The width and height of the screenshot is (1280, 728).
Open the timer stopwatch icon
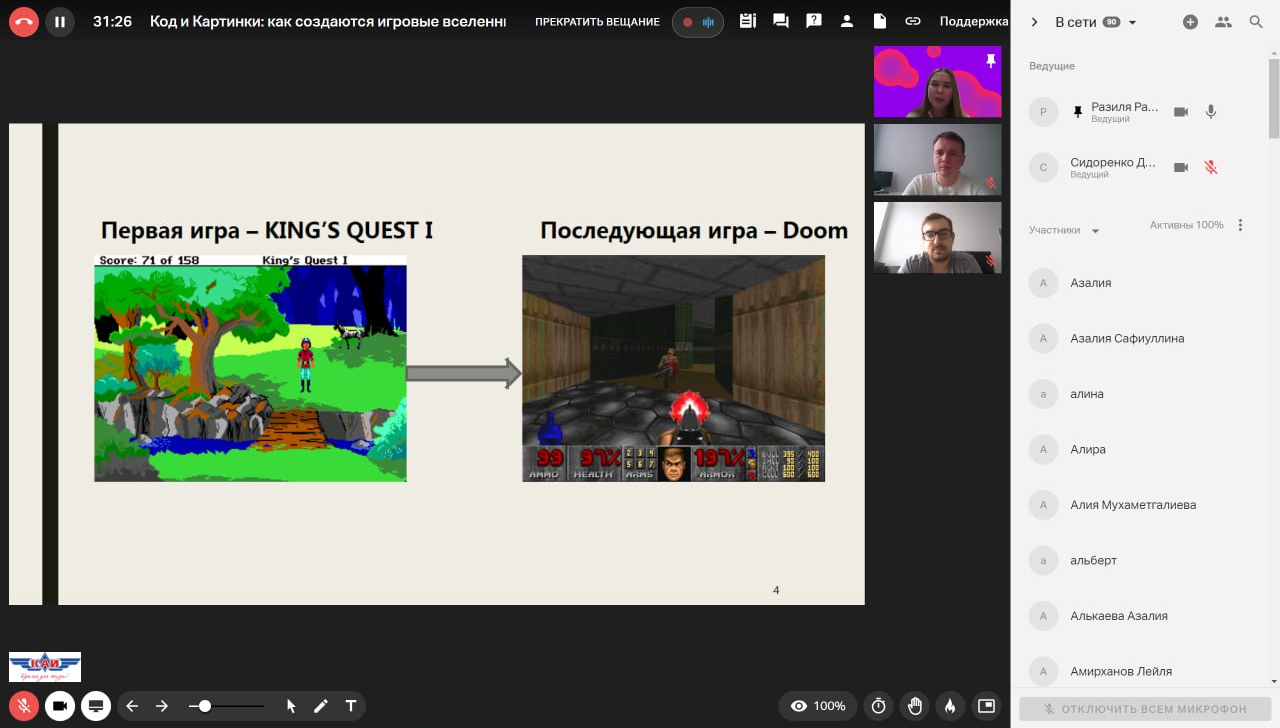click(x=878, y=706)
